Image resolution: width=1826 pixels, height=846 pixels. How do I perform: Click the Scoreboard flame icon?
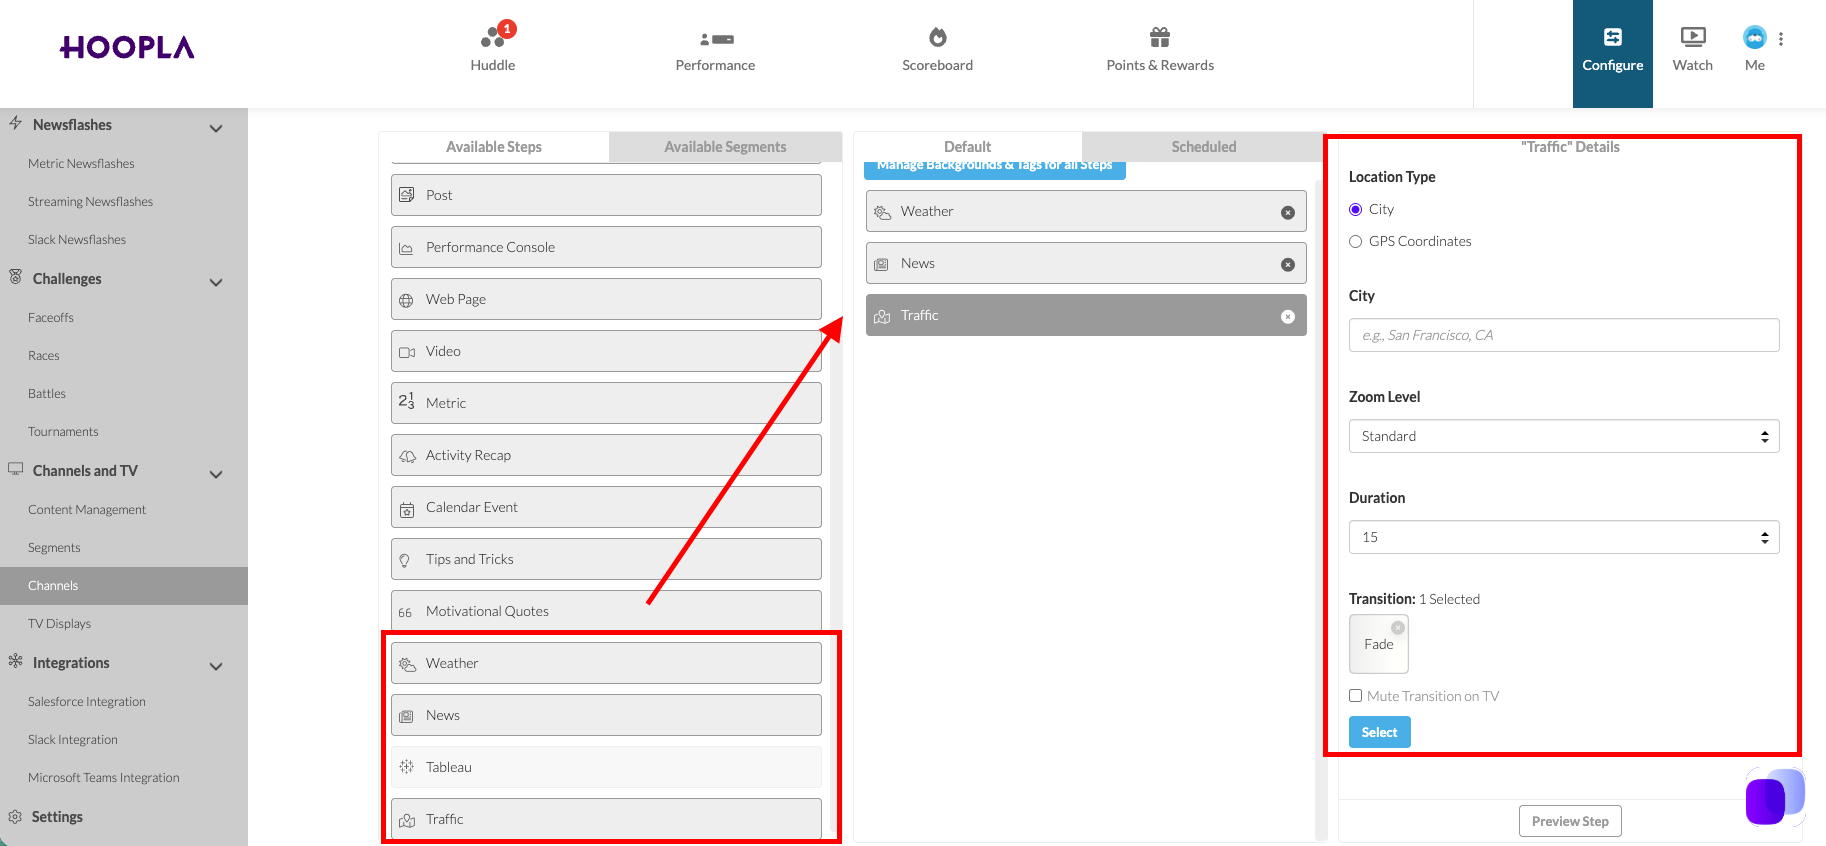(937, 37)
